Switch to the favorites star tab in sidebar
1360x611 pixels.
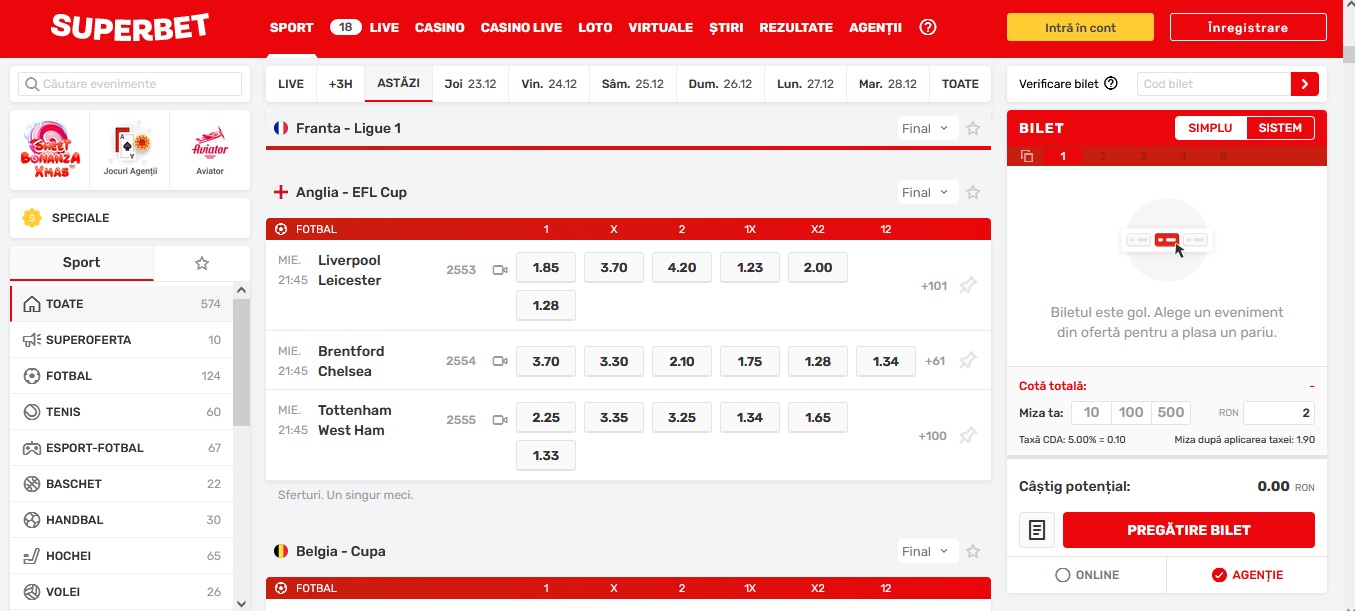[x=202, y=263]
